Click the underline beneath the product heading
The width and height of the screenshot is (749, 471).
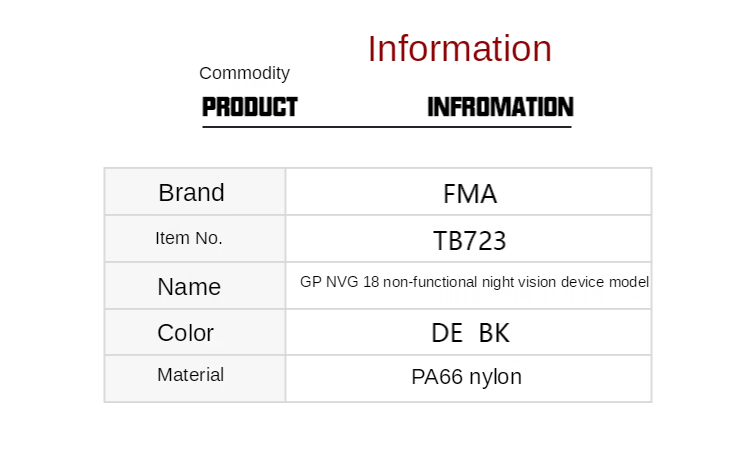pyautogui.click(x=387, y=127)
